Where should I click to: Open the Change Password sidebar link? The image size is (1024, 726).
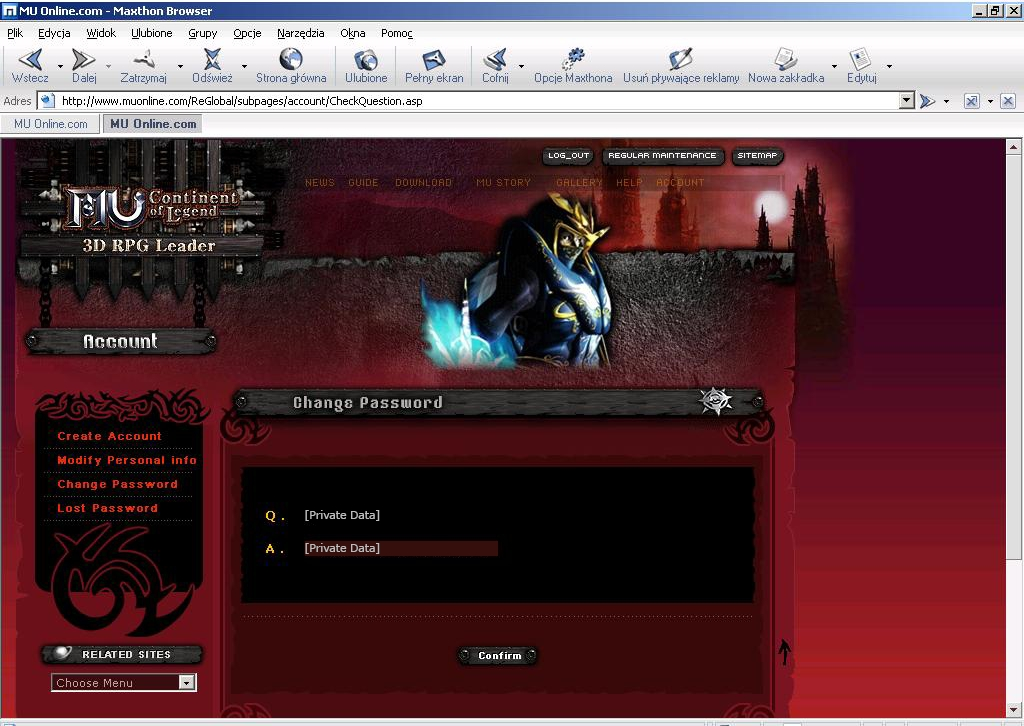118,484
